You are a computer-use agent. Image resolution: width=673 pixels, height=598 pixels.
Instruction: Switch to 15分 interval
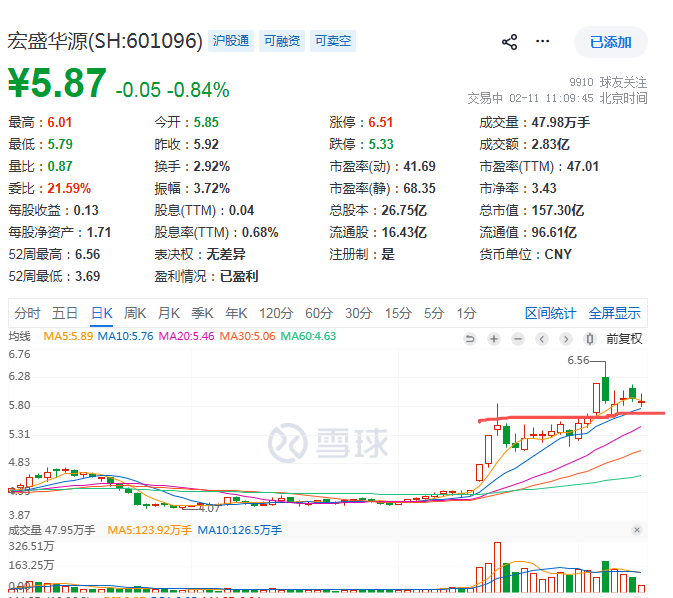(x=398, y=313)
